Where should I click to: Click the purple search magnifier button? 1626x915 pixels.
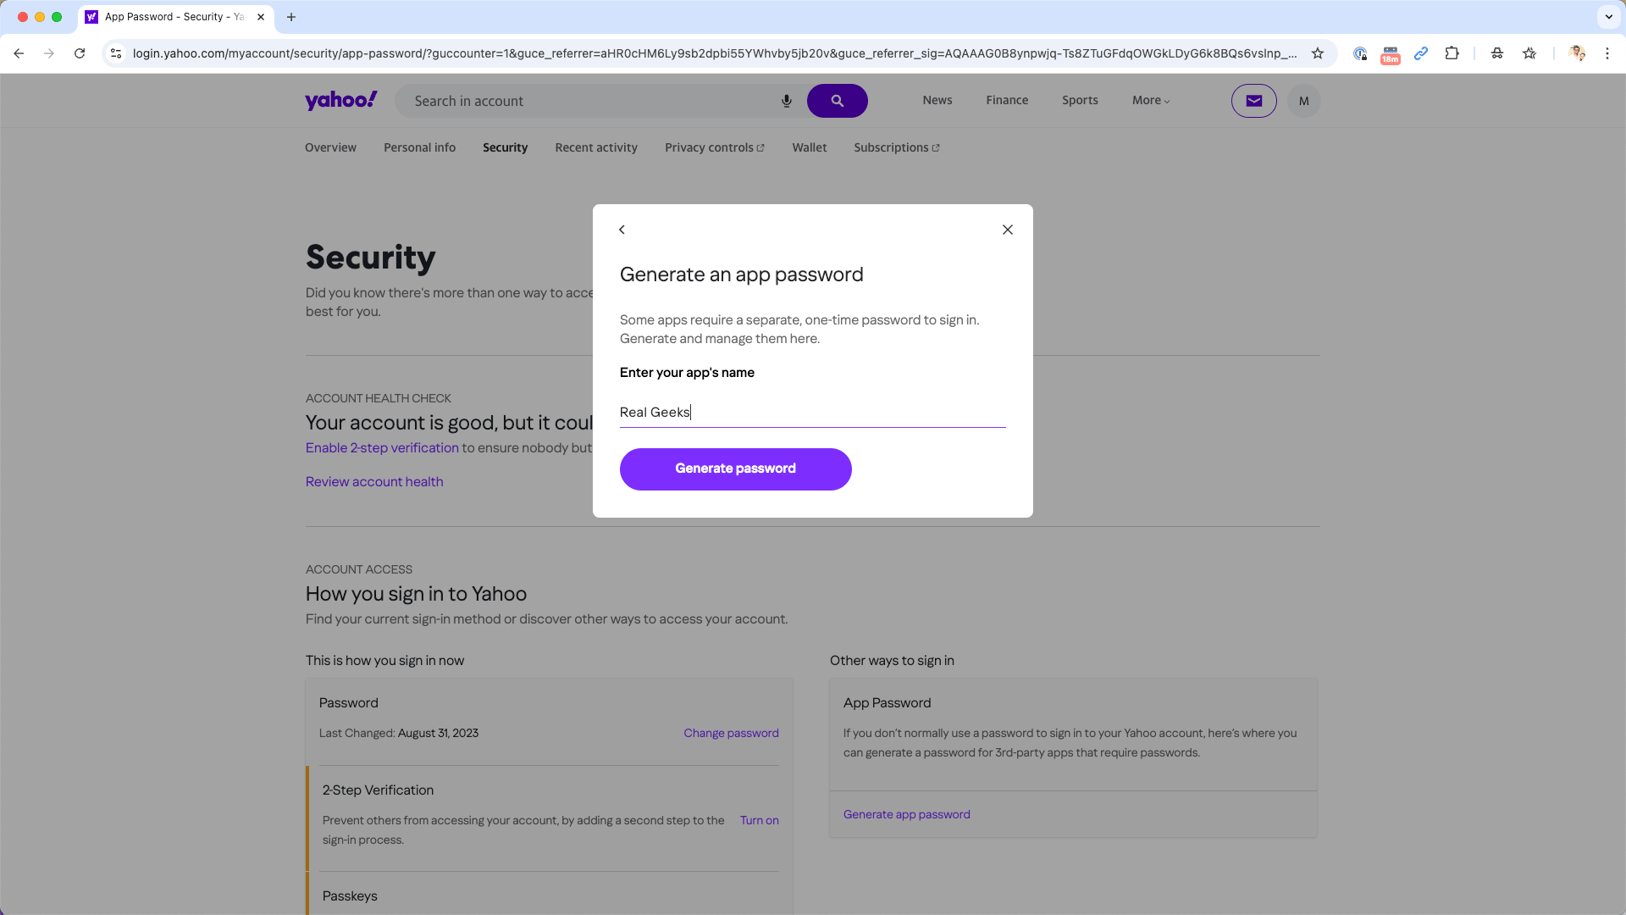pyautogui.click(x=837, y=101)
